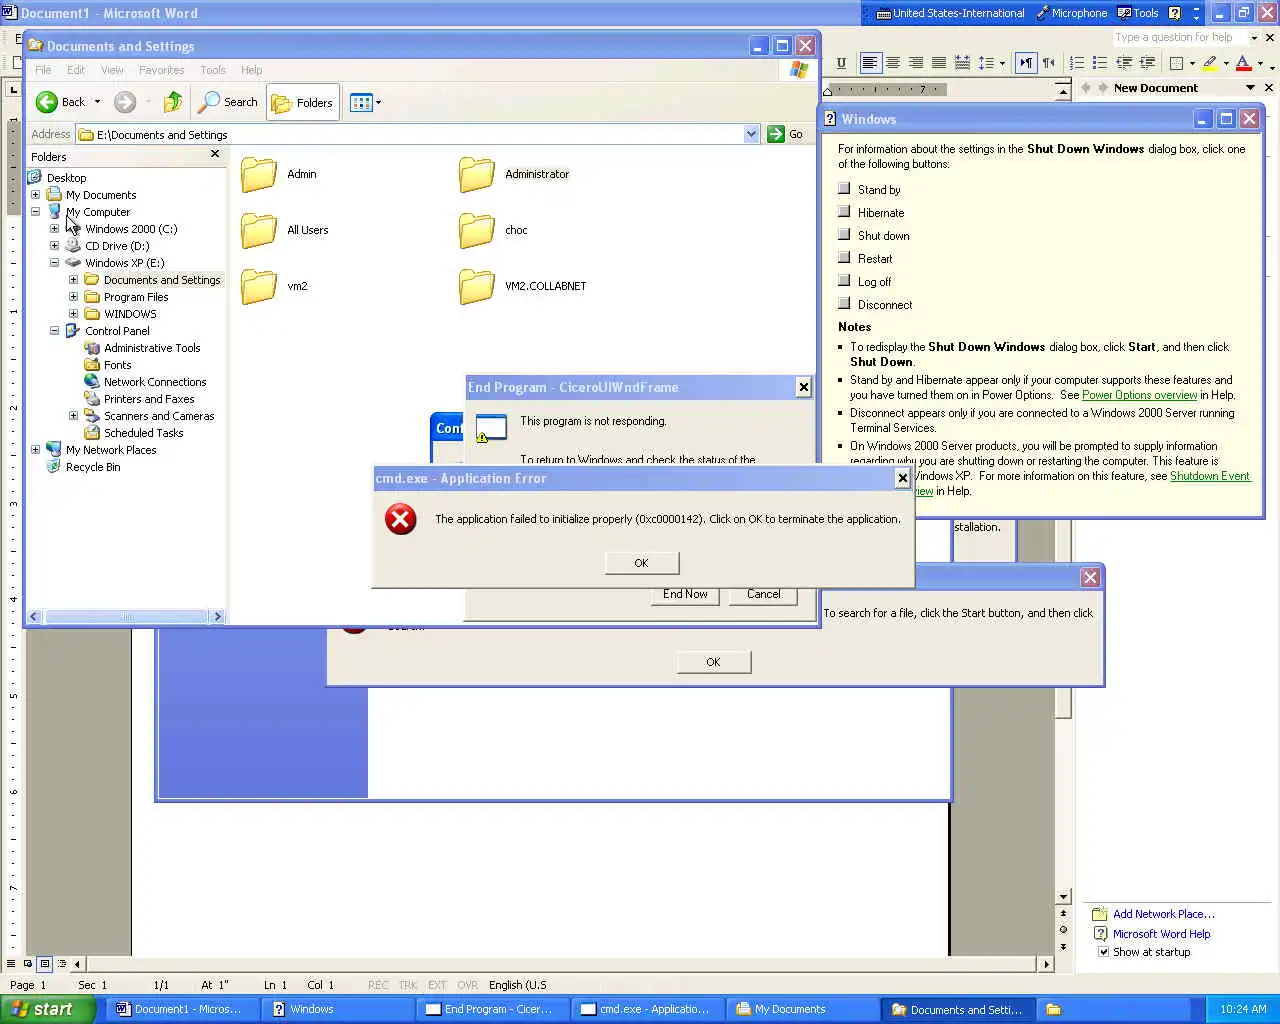This screenshot has height=1024, width=1280.
Task: Toggle the Folders pane button in Explorer
Action: click(303, 102)
